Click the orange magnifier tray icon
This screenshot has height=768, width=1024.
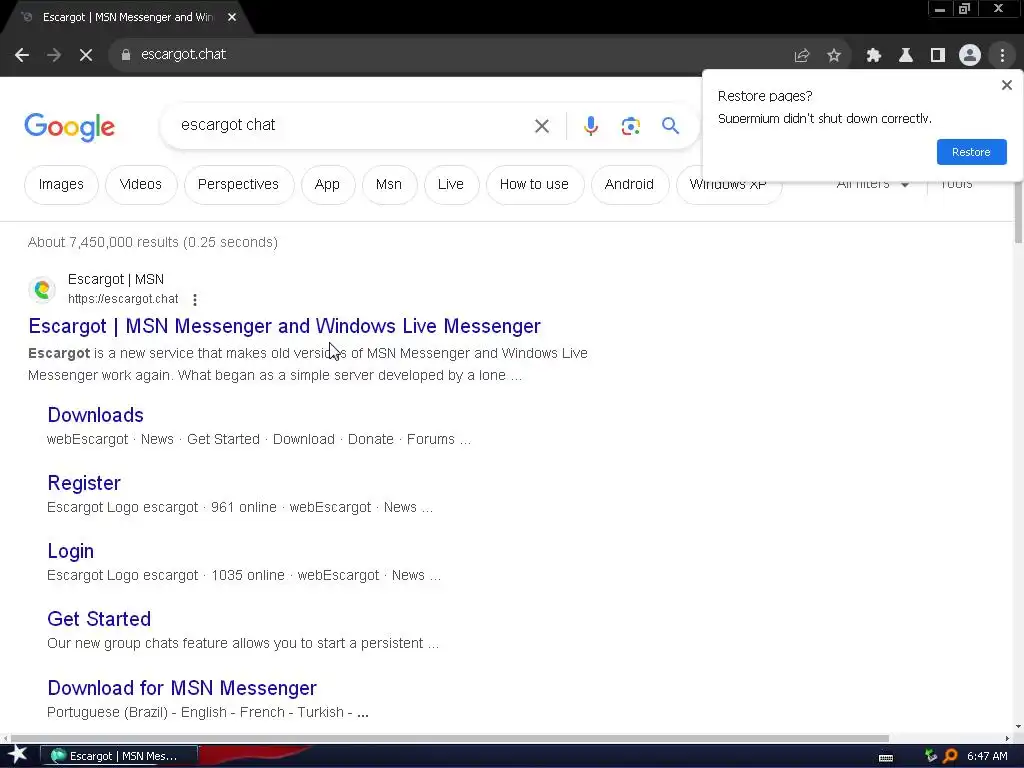click(x=950, y=756)
